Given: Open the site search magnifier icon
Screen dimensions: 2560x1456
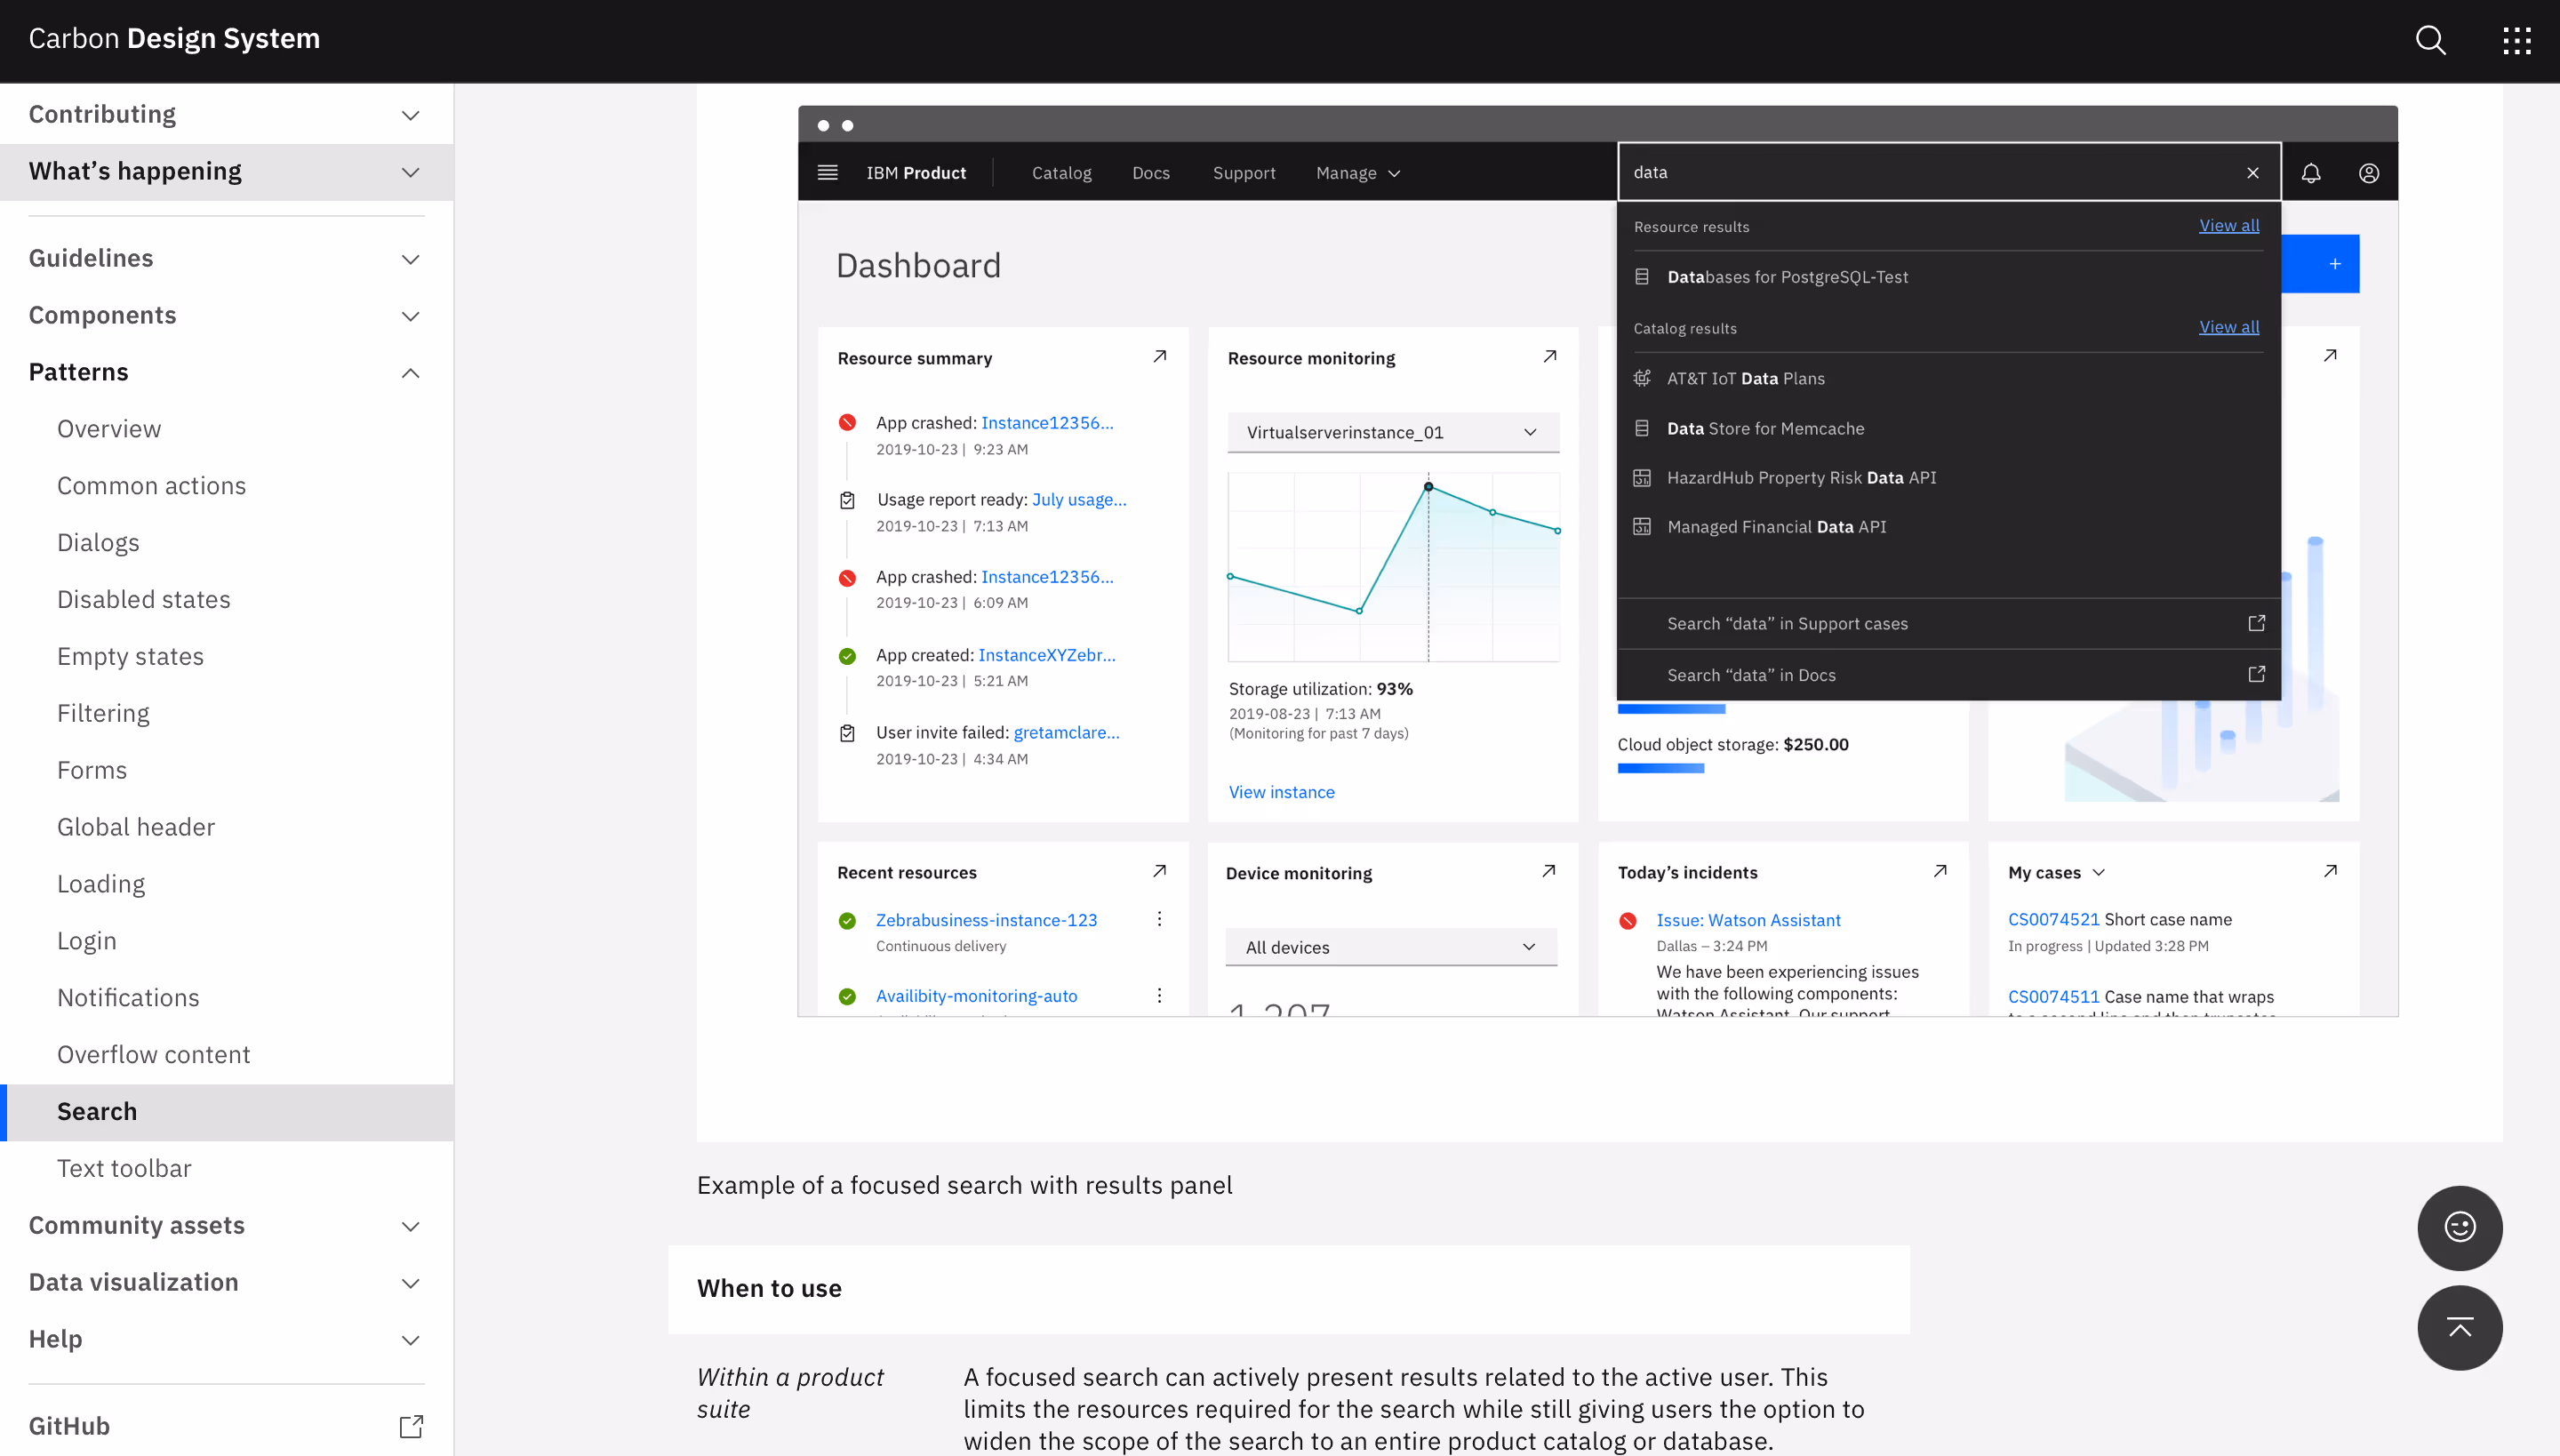Looking at the screenshot, I should [2430, 40].
